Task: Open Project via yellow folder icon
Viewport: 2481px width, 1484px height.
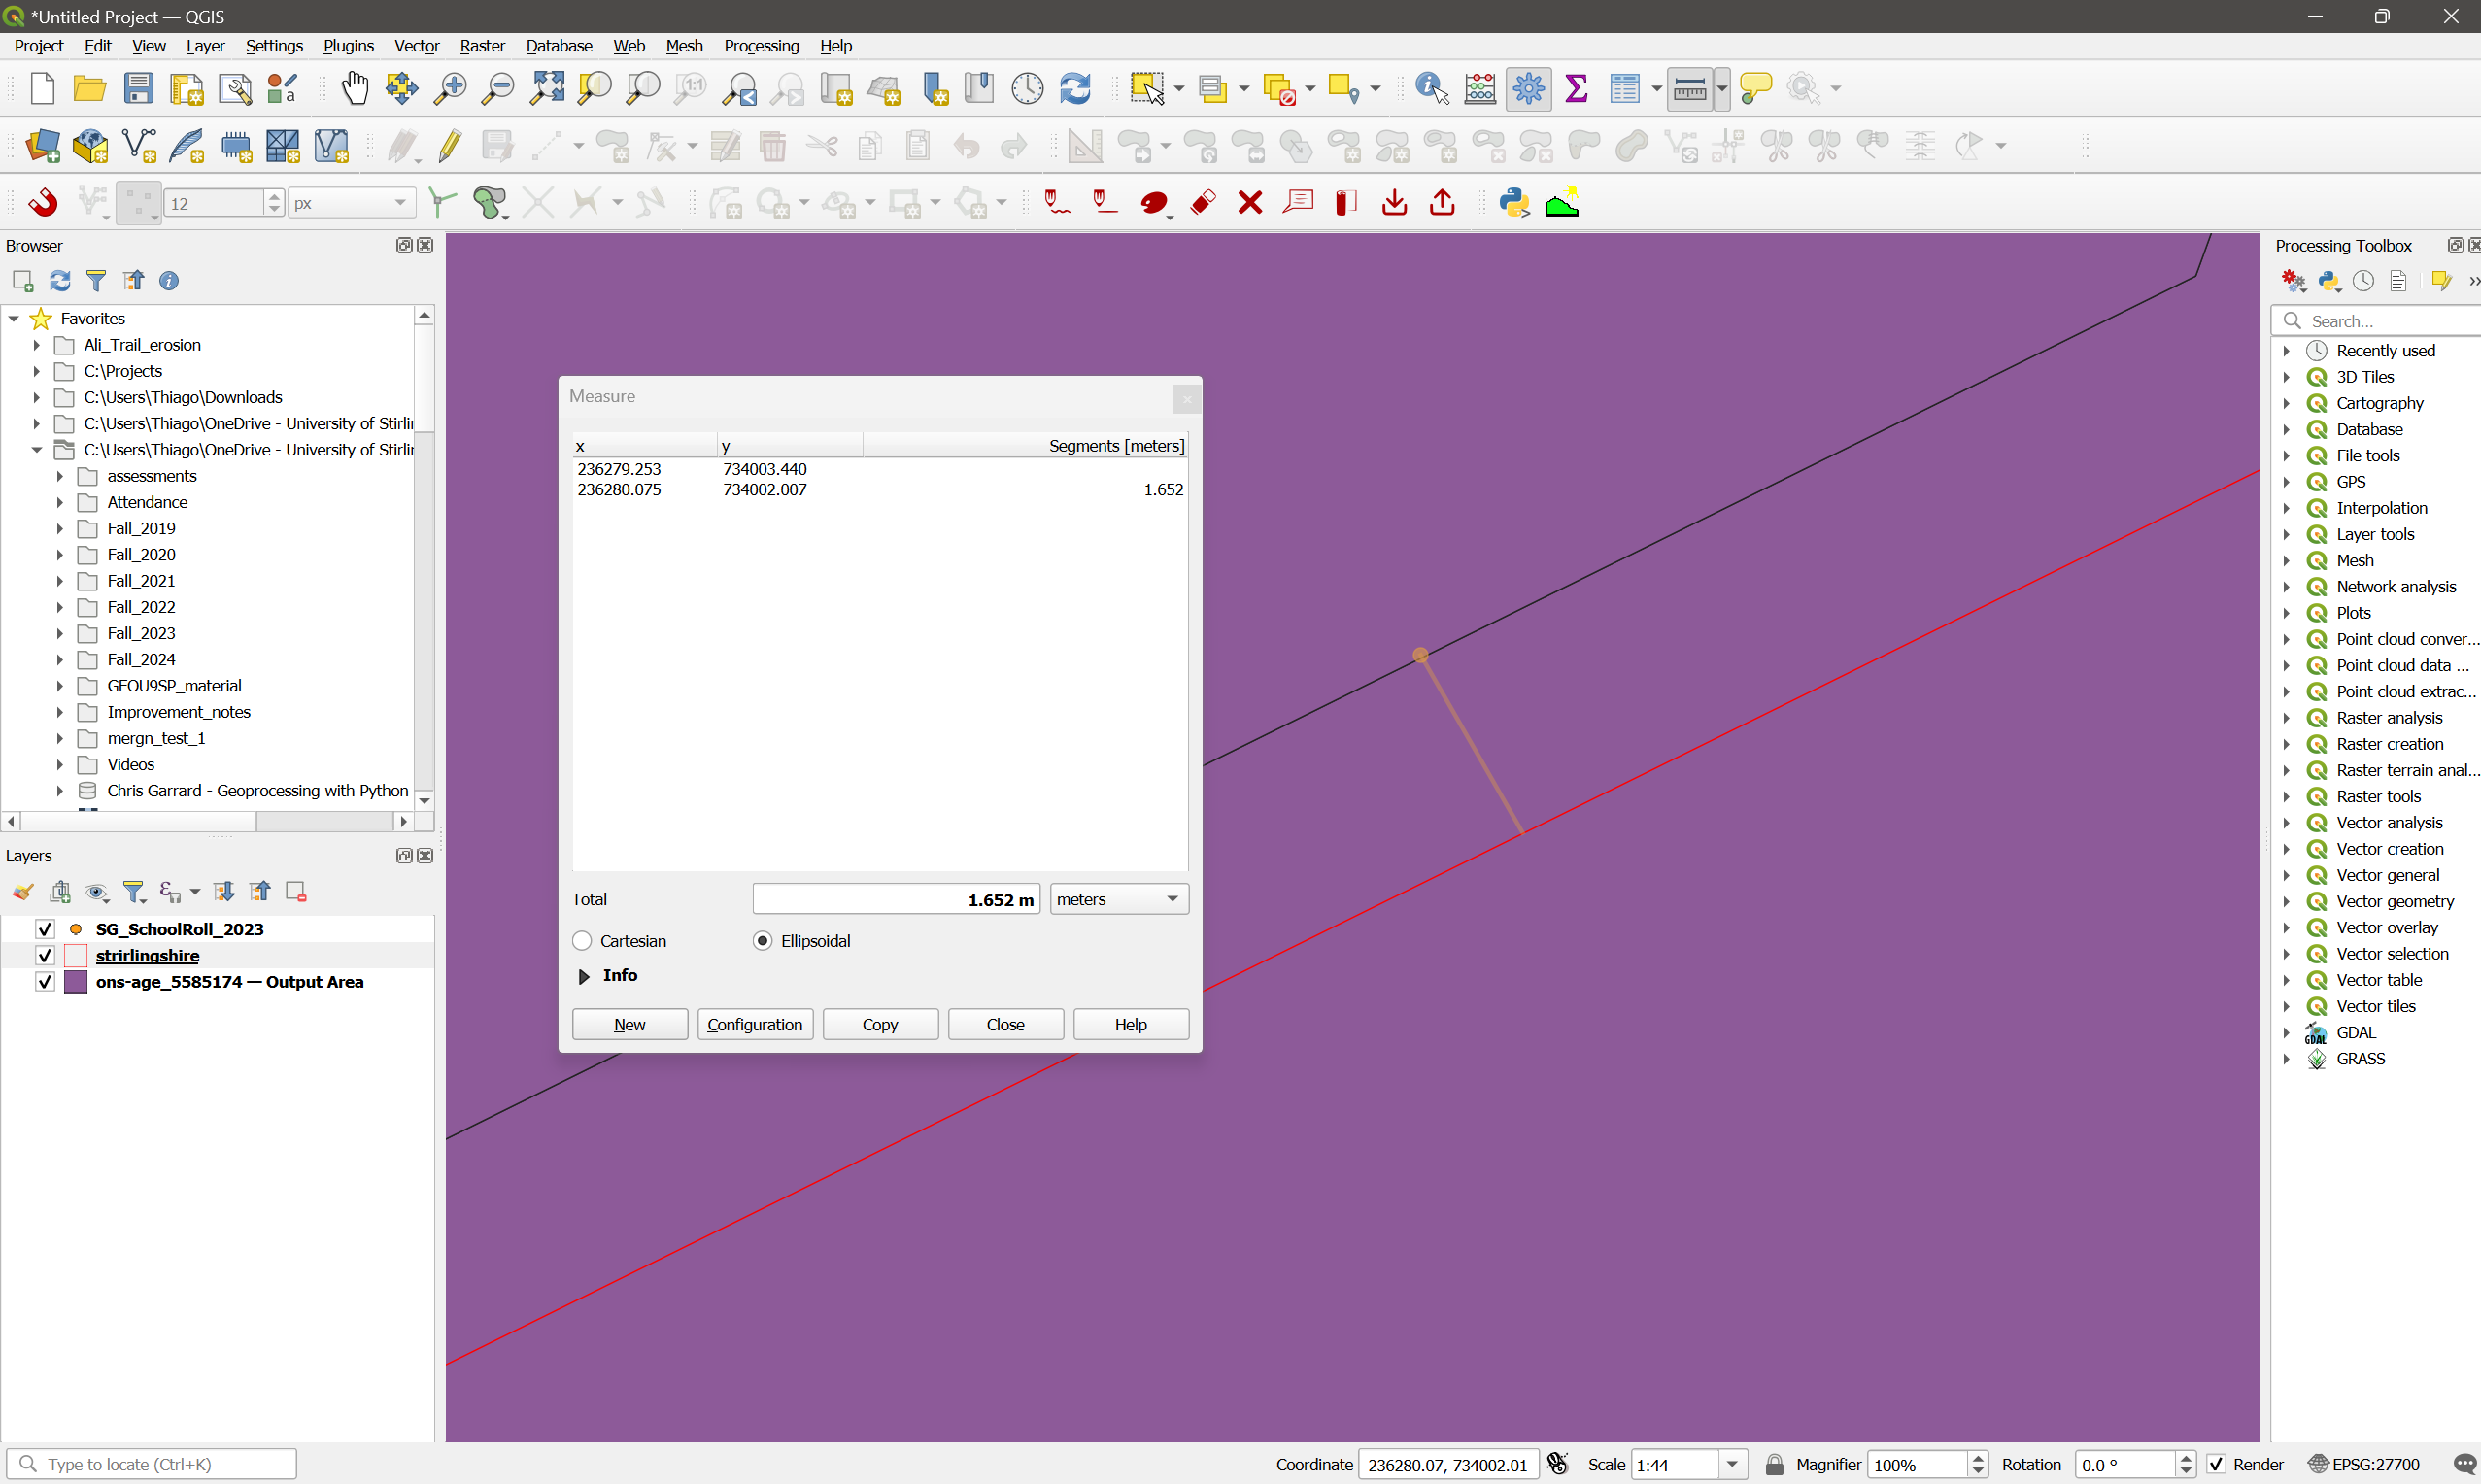Action: (90, 89)
